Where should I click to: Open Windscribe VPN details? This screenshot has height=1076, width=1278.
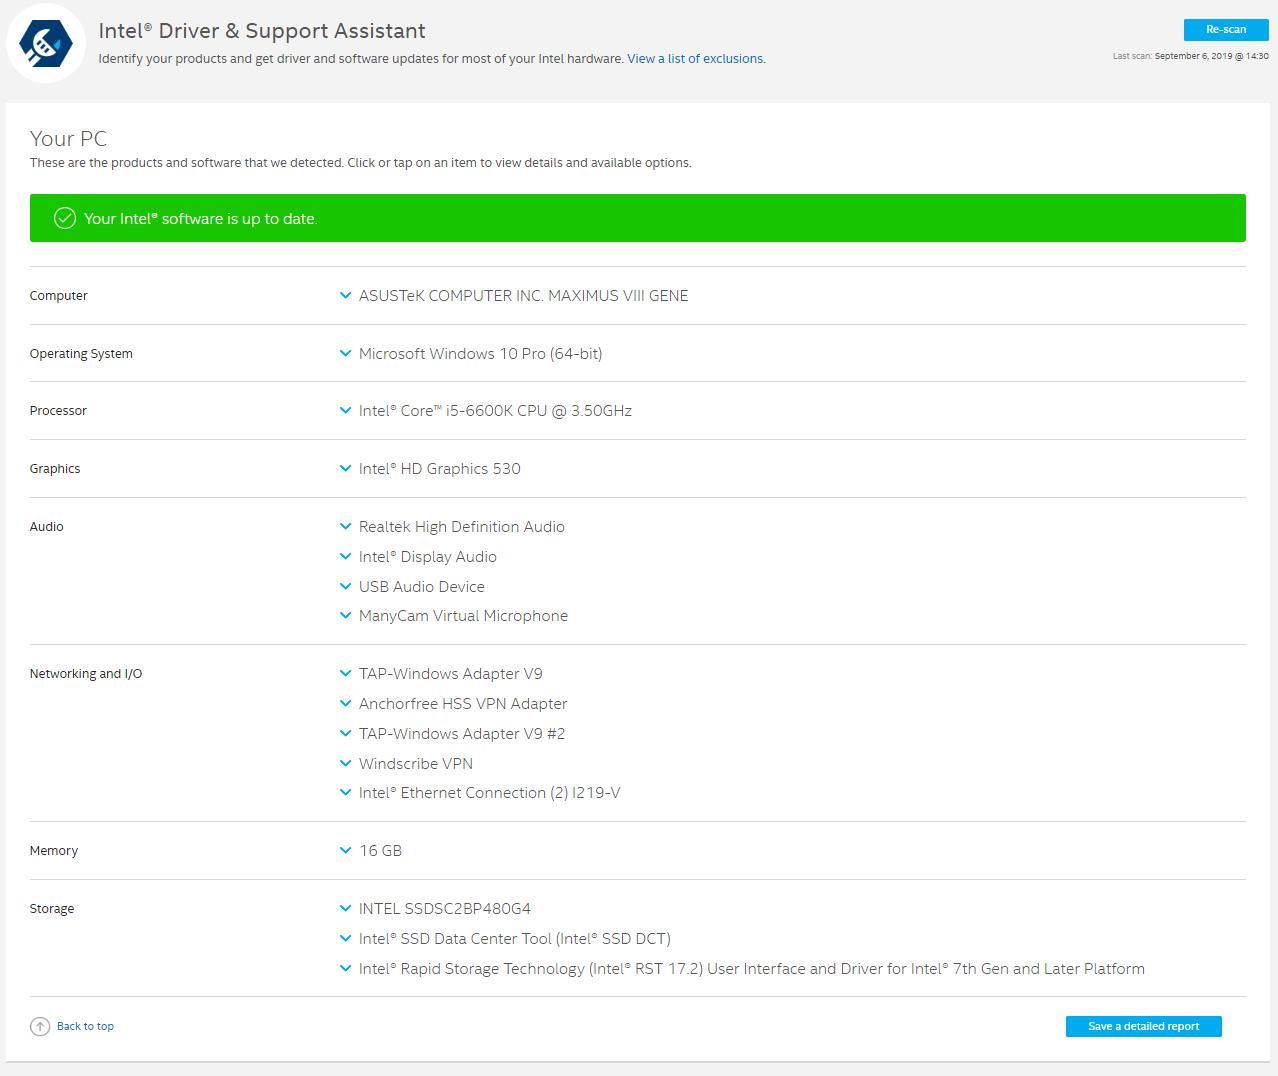(415, 764)
